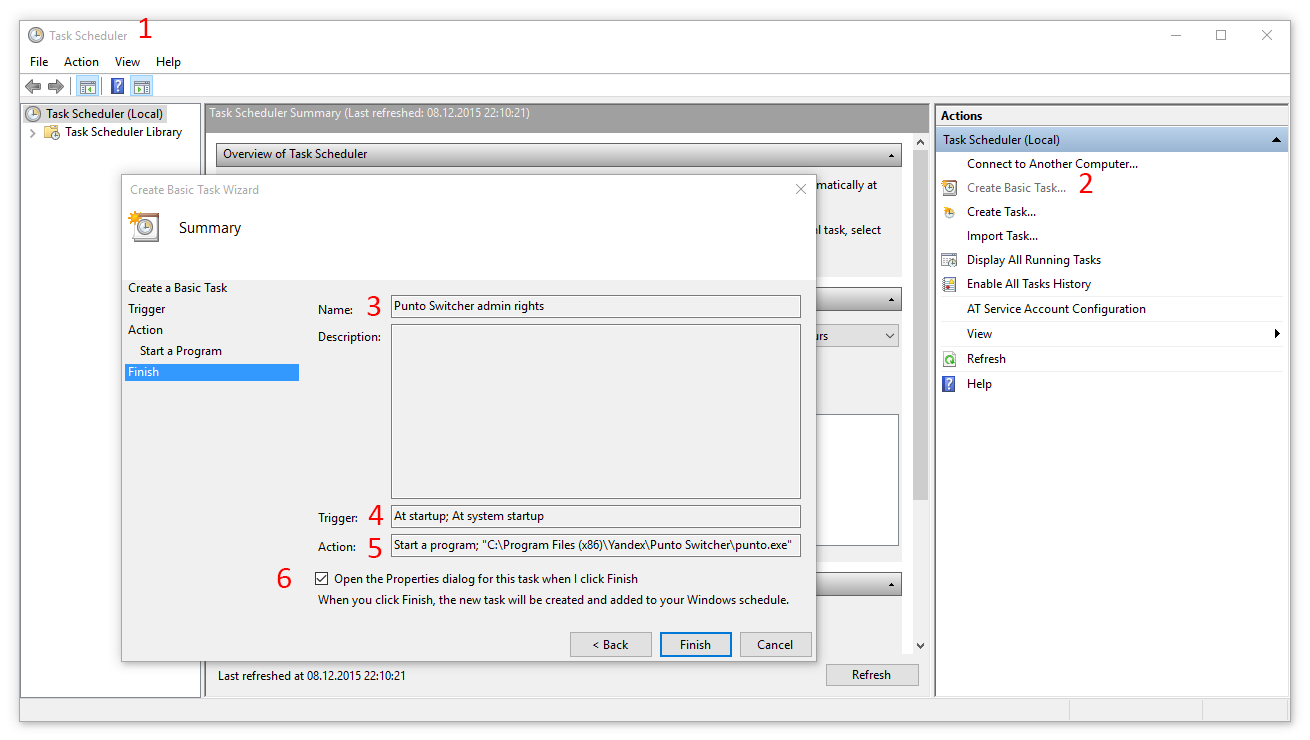Click Import Task in Actions pane
Image resolution: width=1310 pixels, height=740 pixels.
[1002, 236]
